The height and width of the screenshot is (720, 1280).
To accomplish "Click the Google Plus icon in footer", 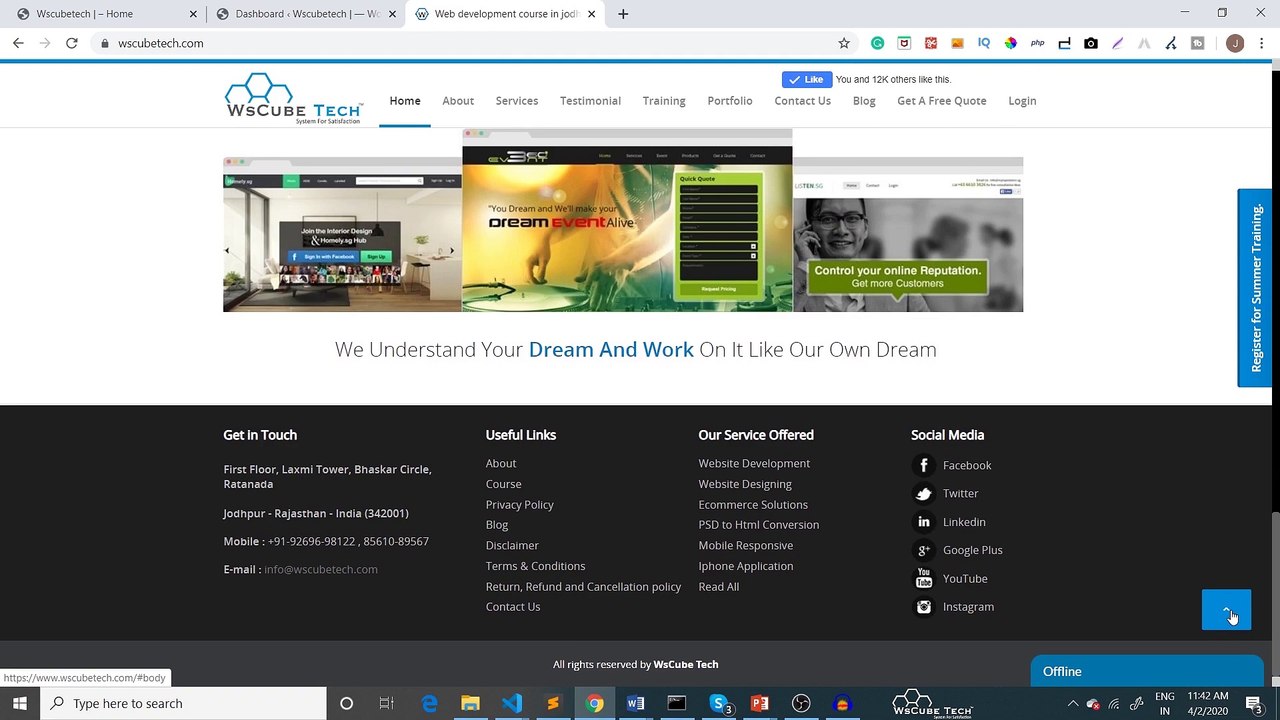I will [924, 550].
